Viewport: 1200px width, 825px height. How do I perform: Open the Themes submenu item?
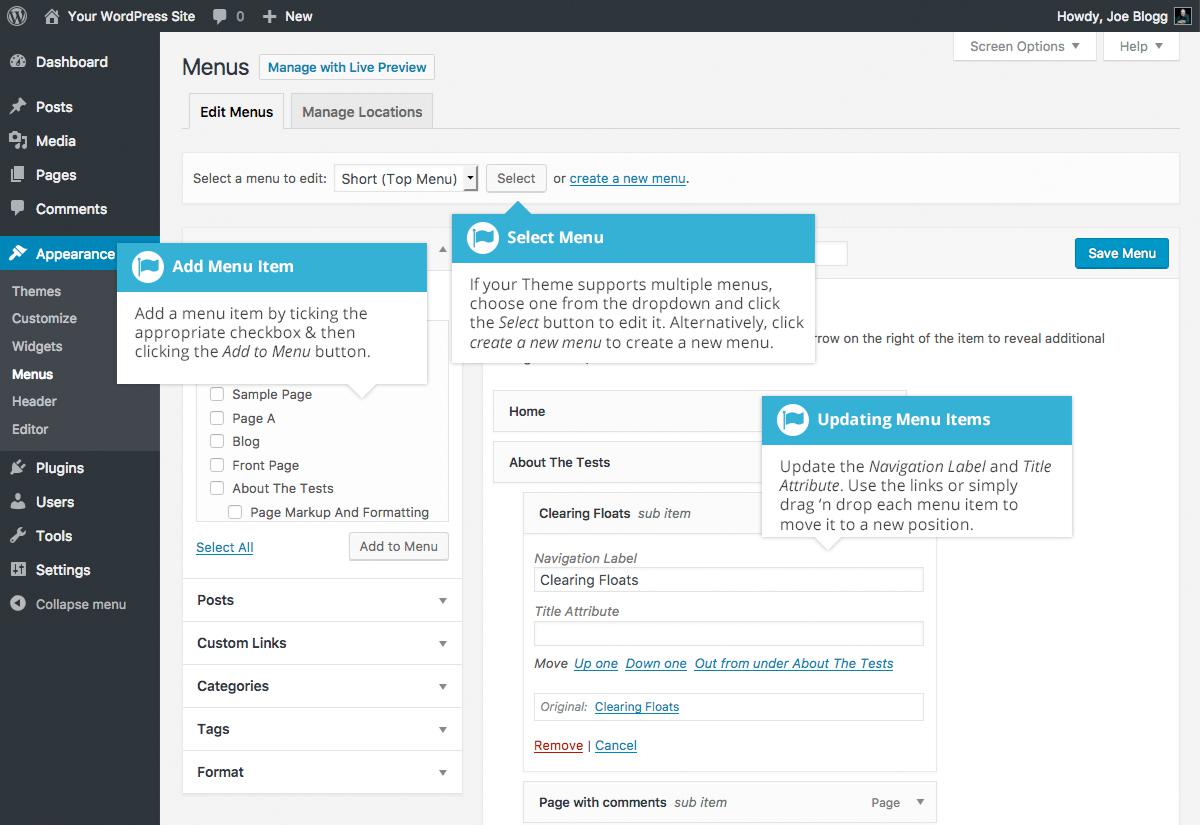click(x=37, y=291)
